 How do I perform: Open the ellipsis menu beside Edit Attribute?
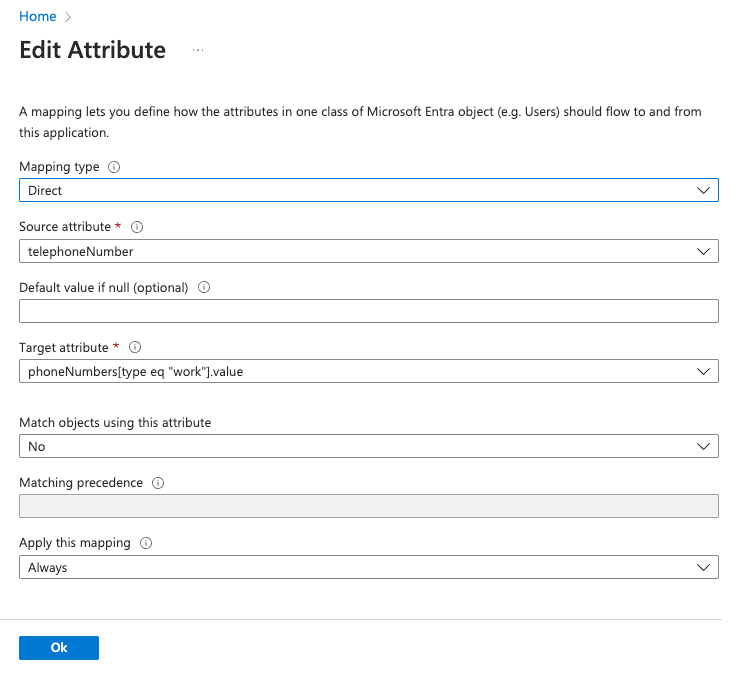point(198,50)
